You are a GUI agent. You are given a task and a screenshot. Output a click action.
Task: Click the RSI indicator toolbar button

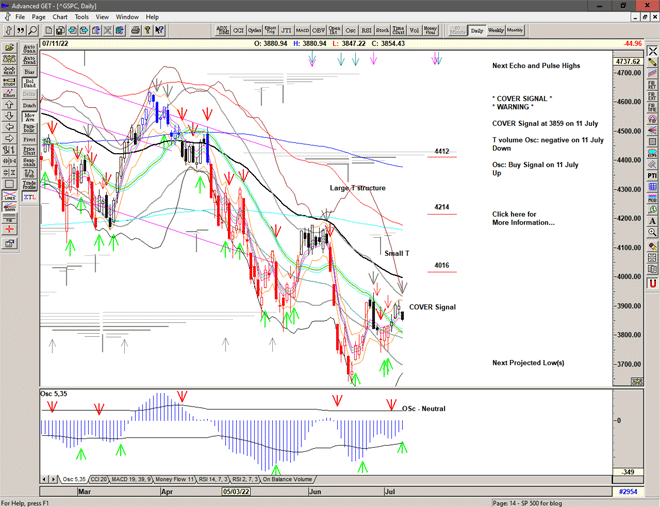[x=366, y=31]
